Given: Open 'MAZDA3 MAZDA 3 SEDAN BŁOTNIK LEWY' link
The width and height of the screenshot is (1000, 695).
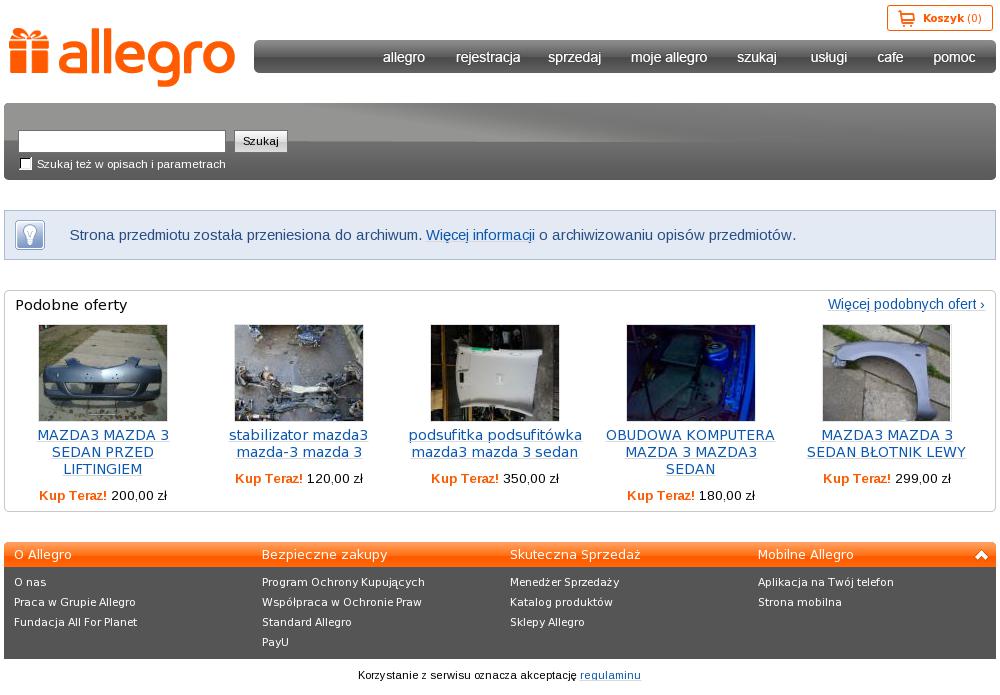Looking at the screenshot, I should [886, 444].
